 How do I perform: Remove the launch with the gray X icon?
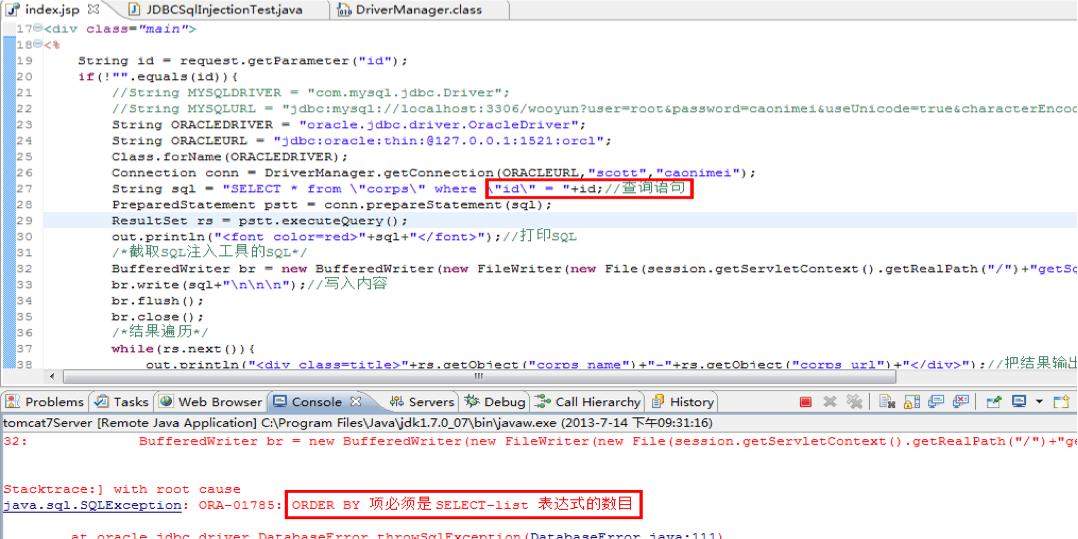pyautogui.click(x=830, y=402)
